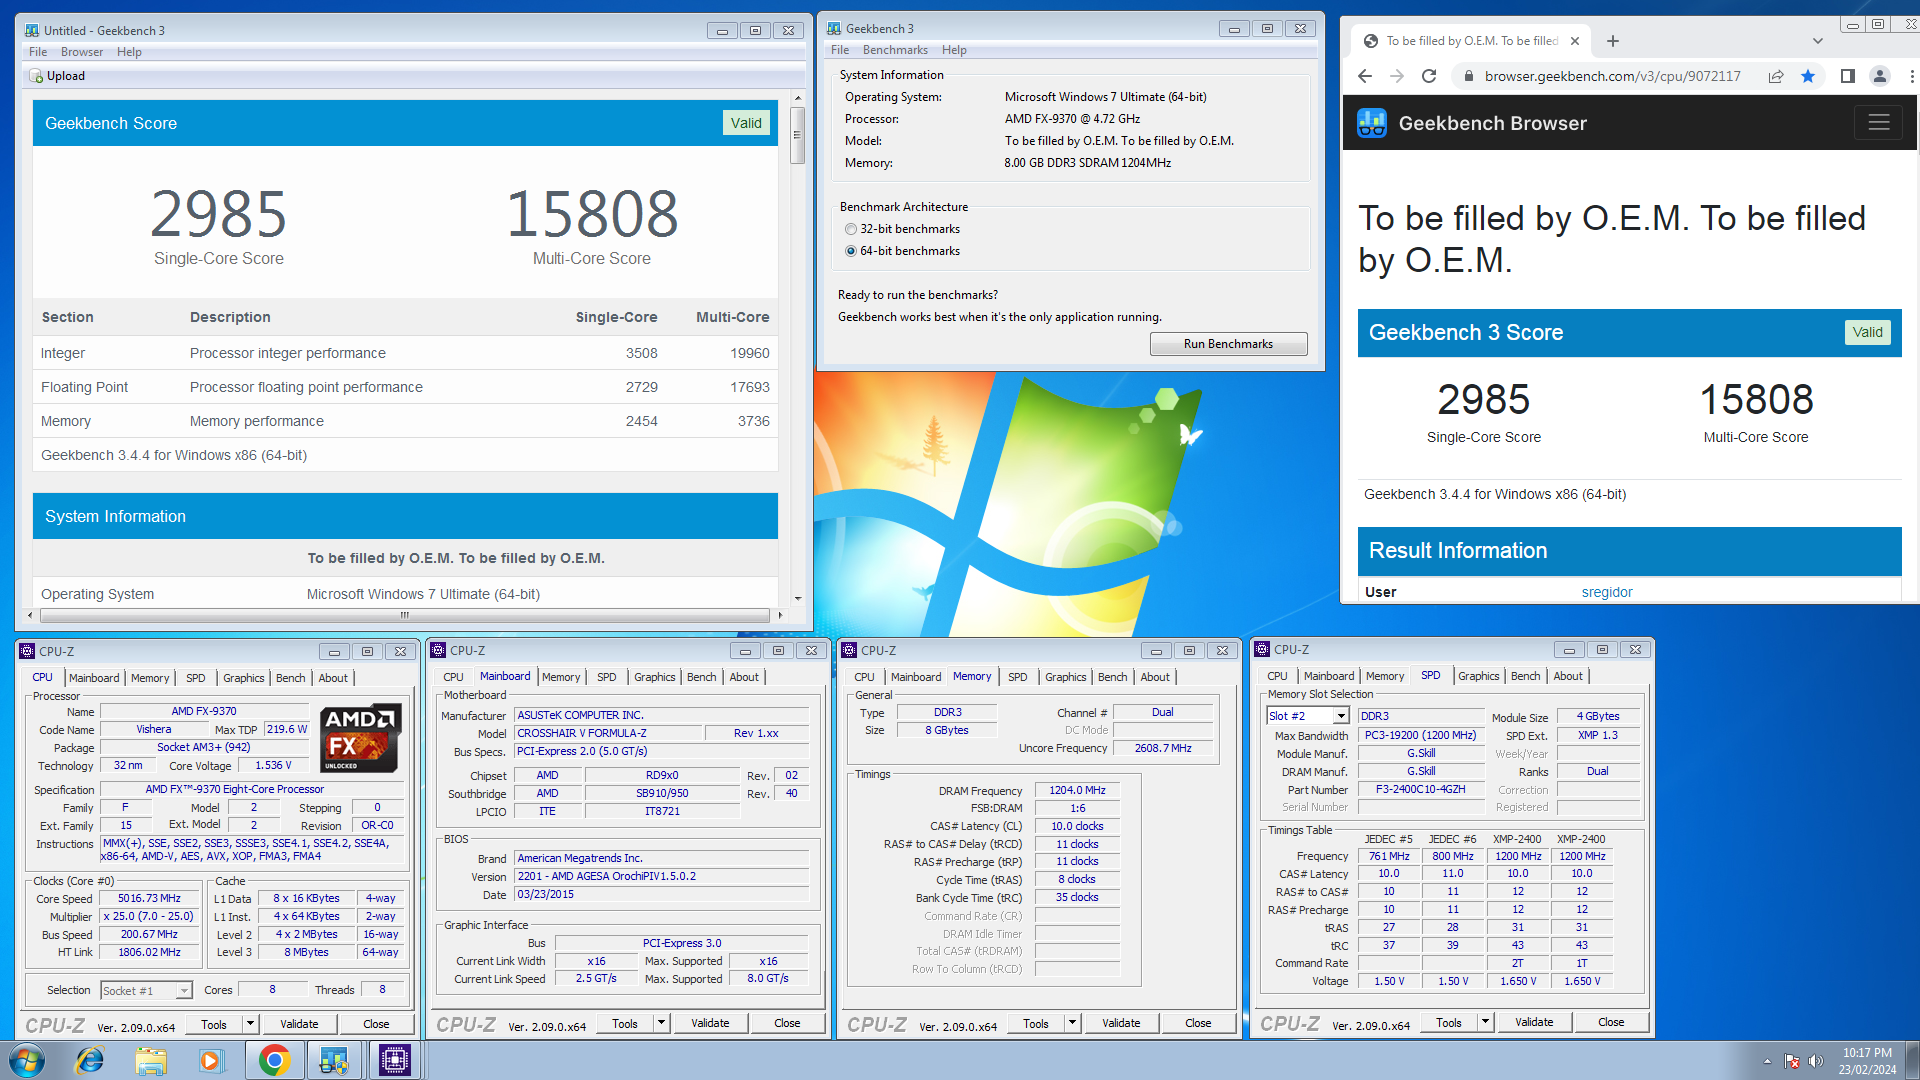The width and height of the screenshot is (1920, 1080).
Task: Open Benchmarks menu in Geekbench 3 window
Action: pyautogui.click(x=895, y=50)
